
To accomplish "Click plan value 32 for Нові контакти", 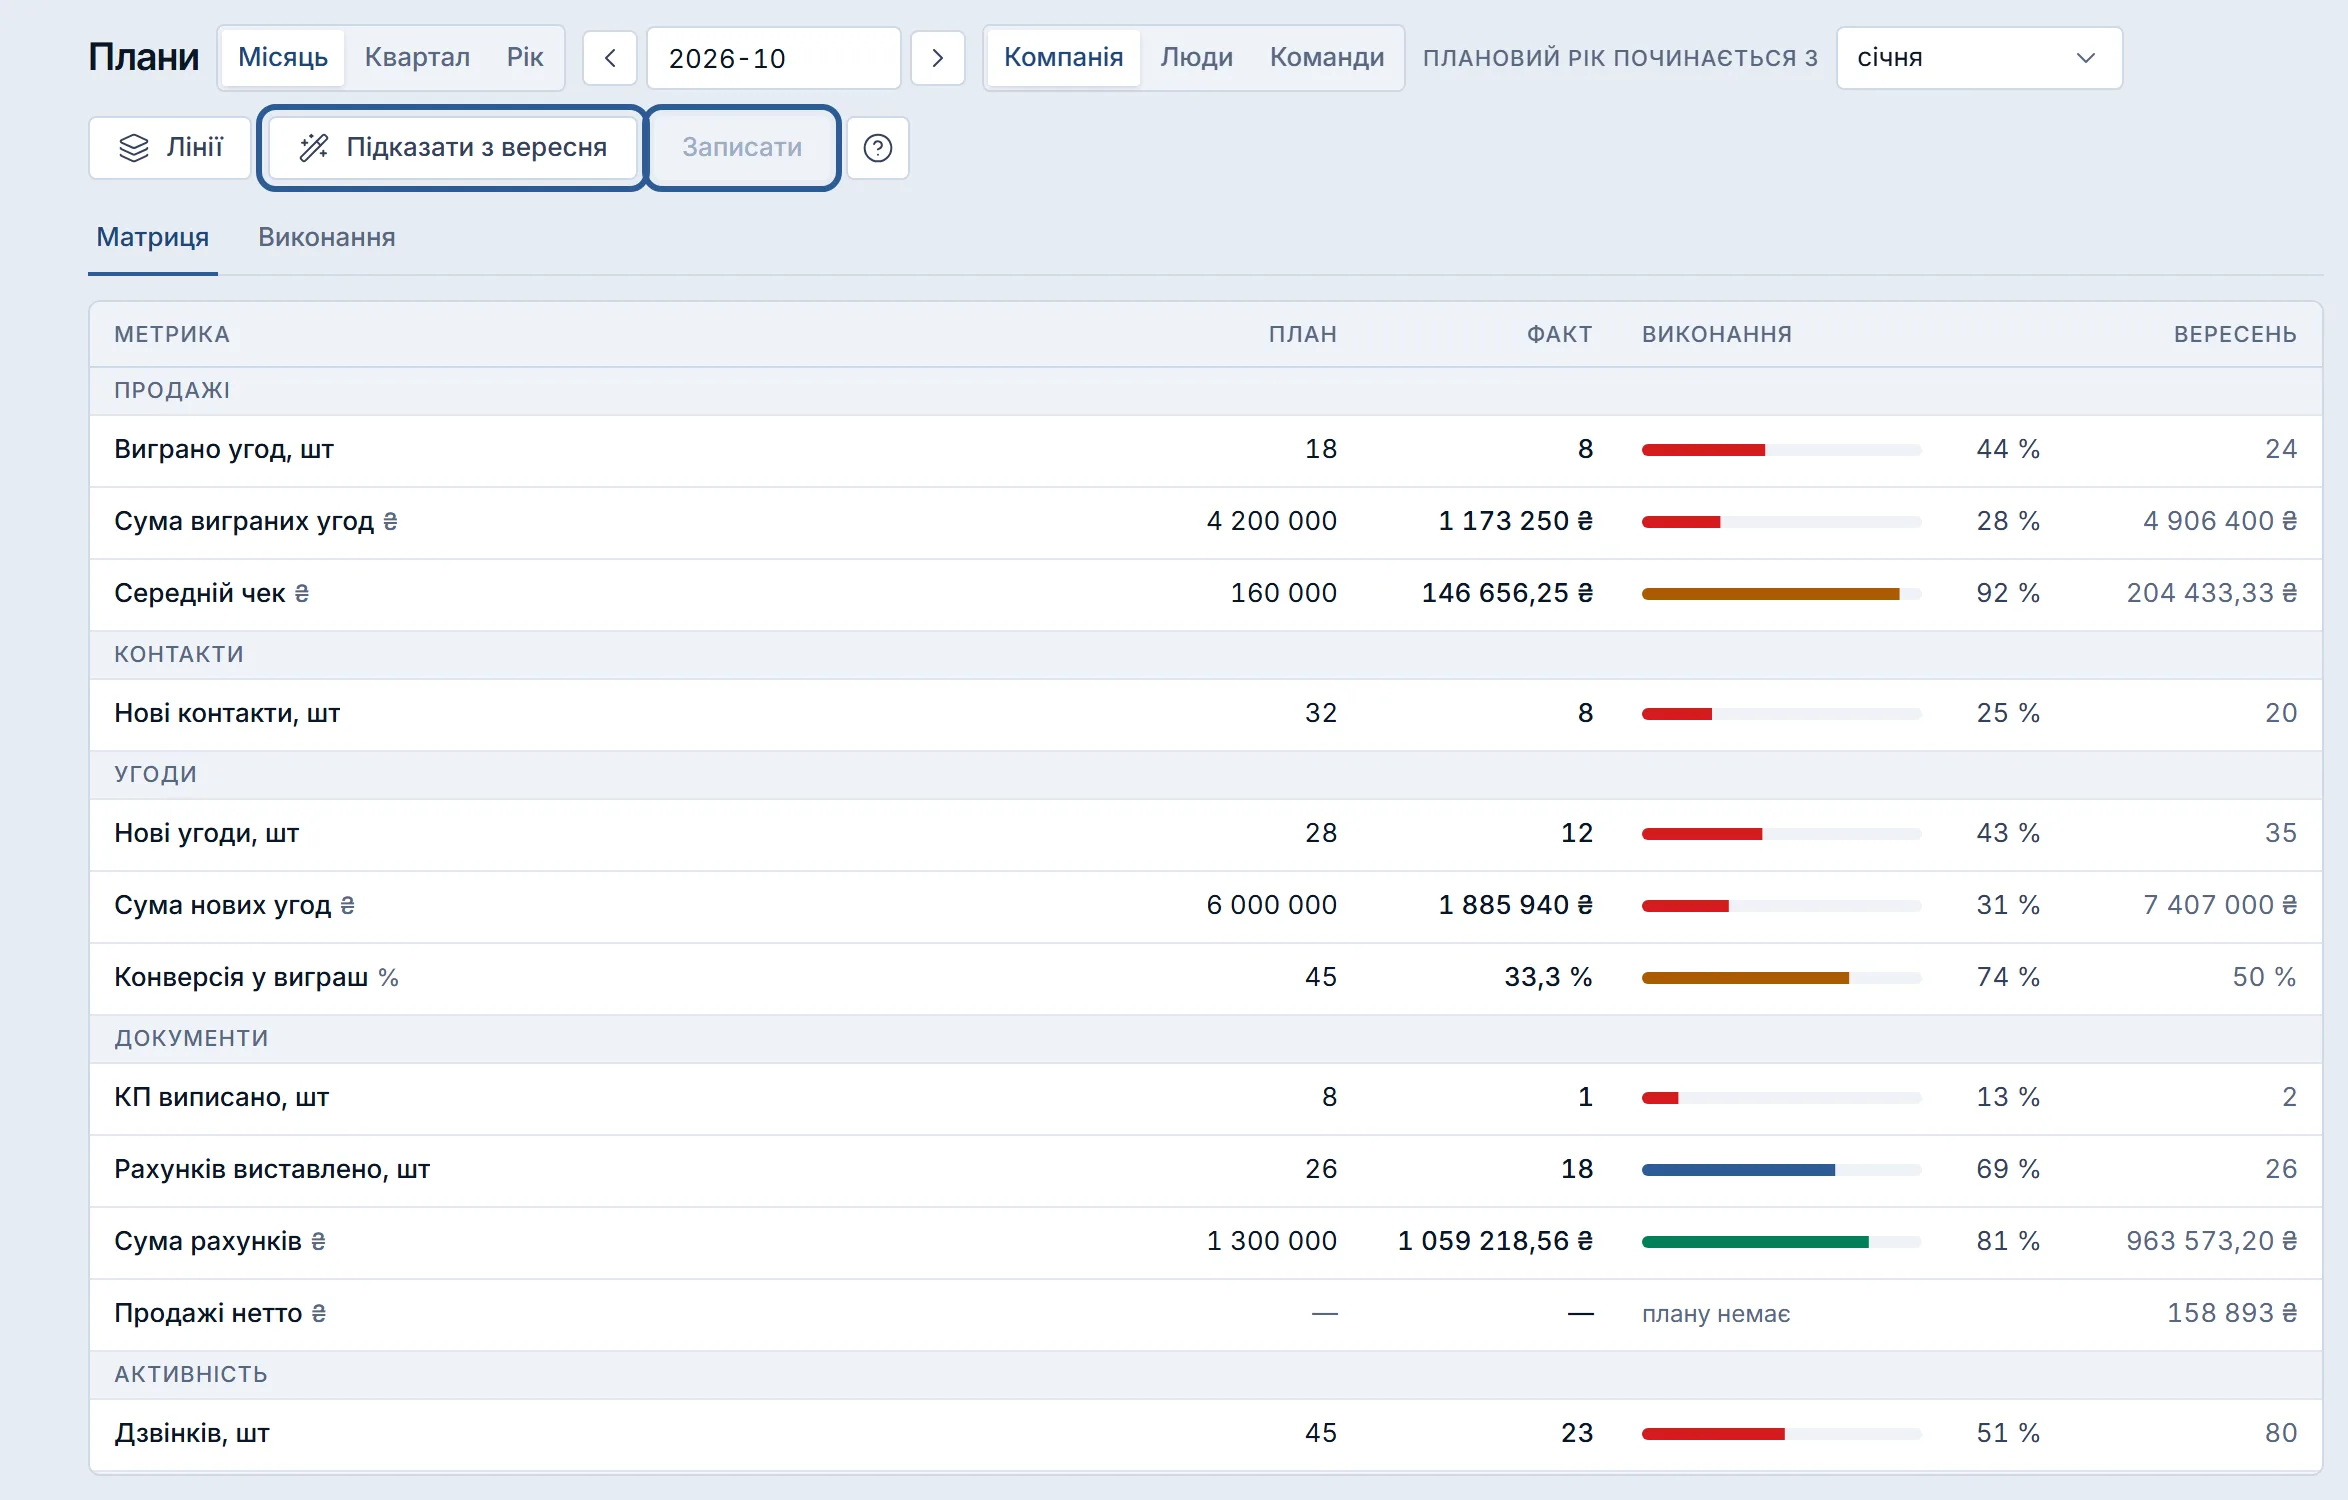I will click(x=1320, y=713).
